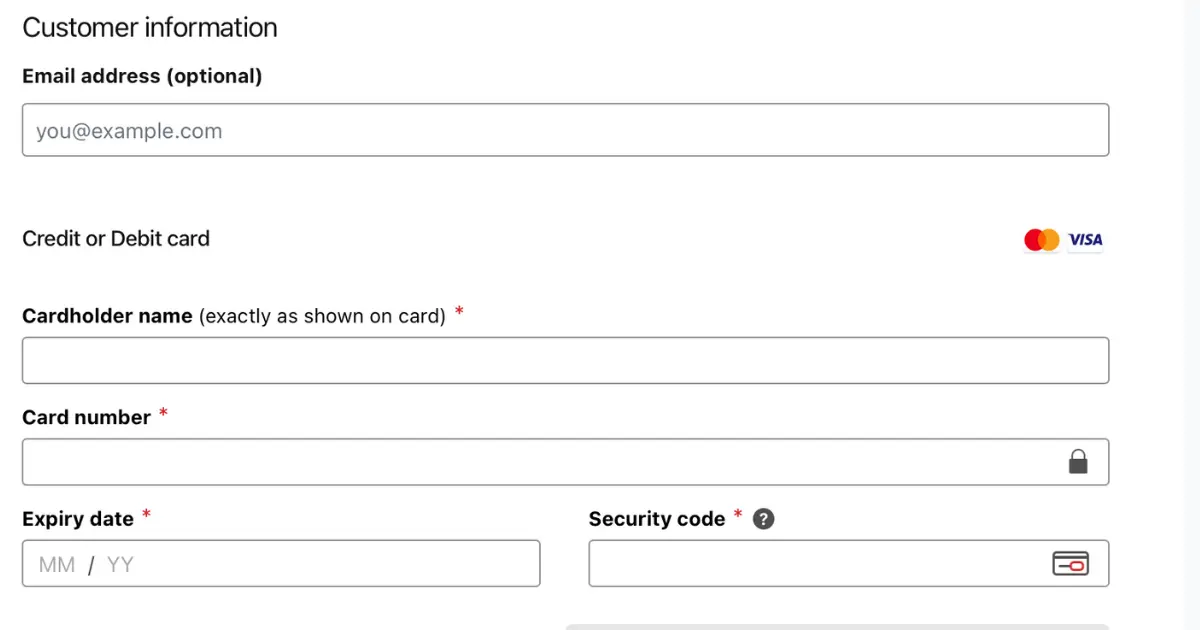Click the 'Credit or Debit card' heading

point(116,239)
